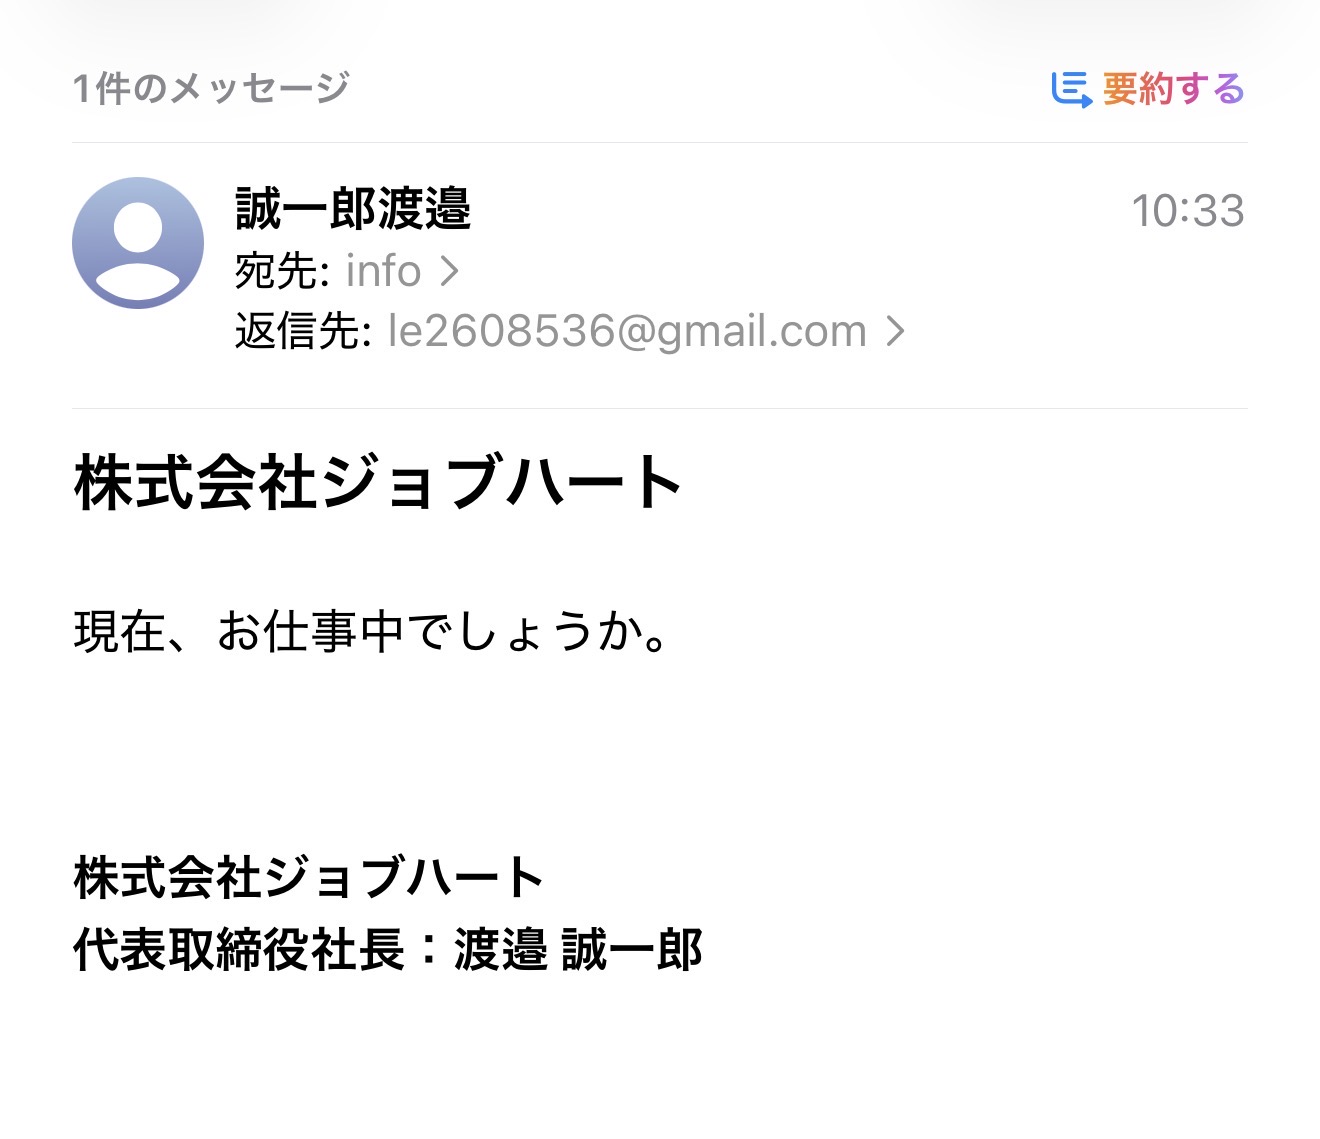Tap the 1件のメッセージ thread count label
Viewport: 1320px width, 1139px height.
coord(211,89)
